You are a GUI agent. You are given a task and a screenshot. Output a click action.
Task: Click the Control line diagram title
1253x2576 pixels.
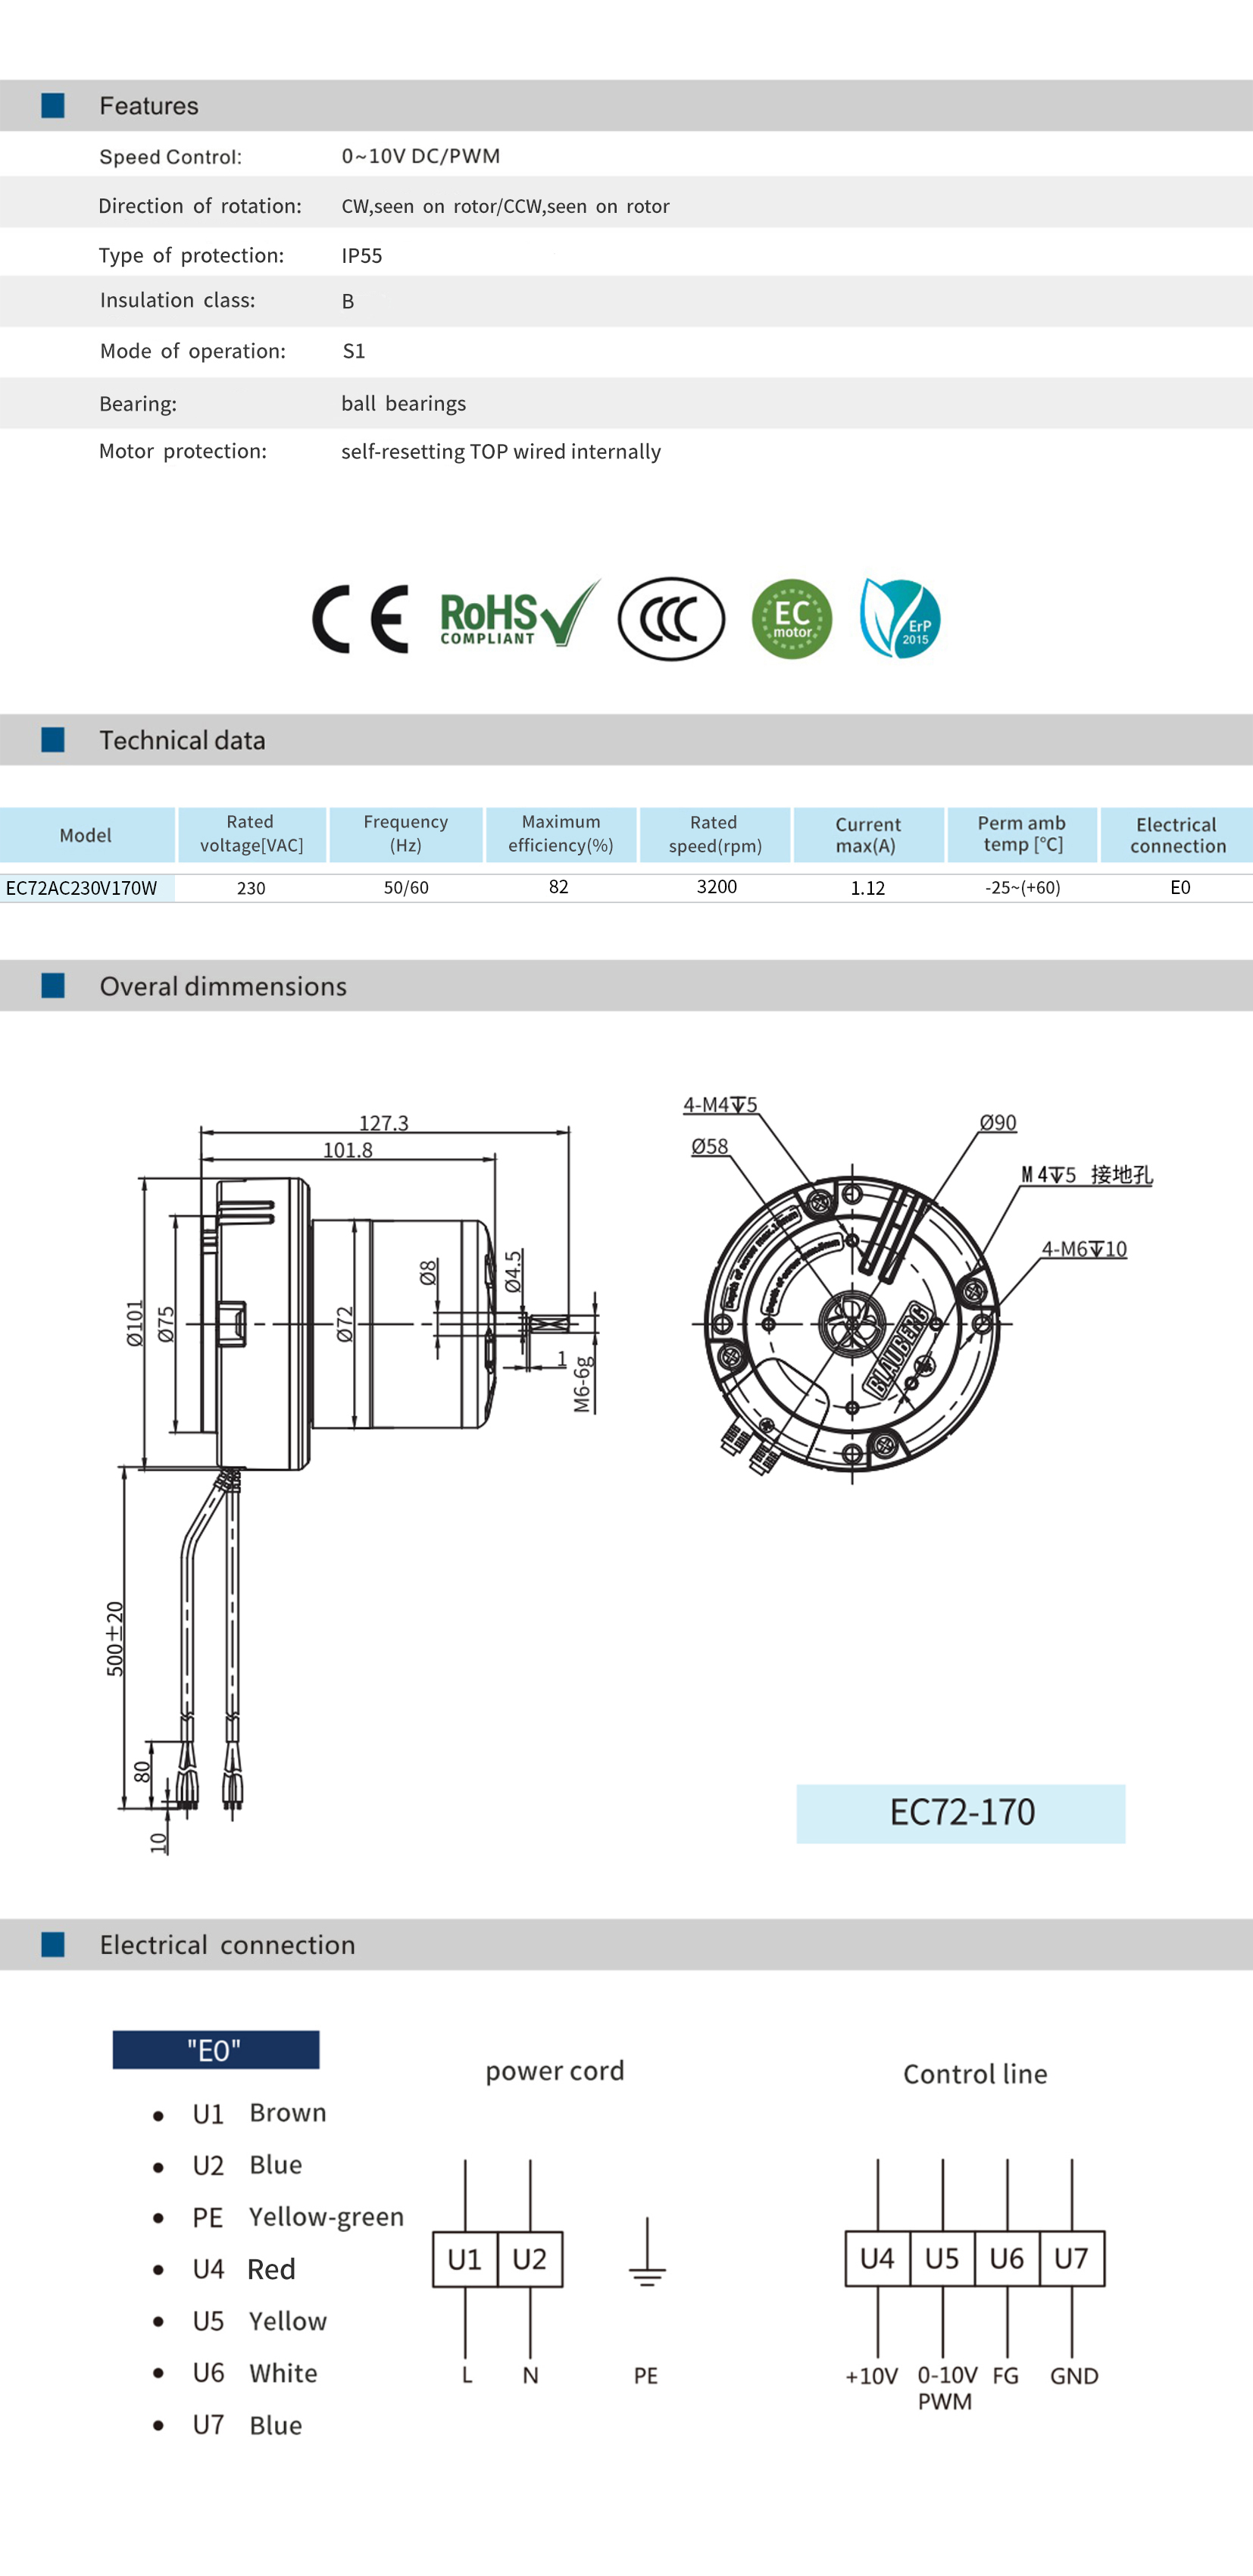975,2074
